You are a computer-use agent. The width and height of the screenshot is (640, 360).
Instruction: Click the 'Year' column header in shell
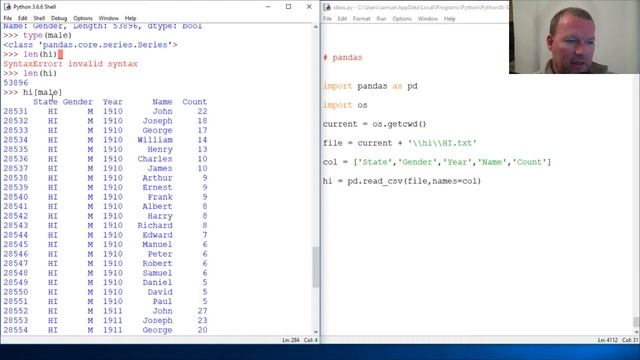(x=113, y=102)
